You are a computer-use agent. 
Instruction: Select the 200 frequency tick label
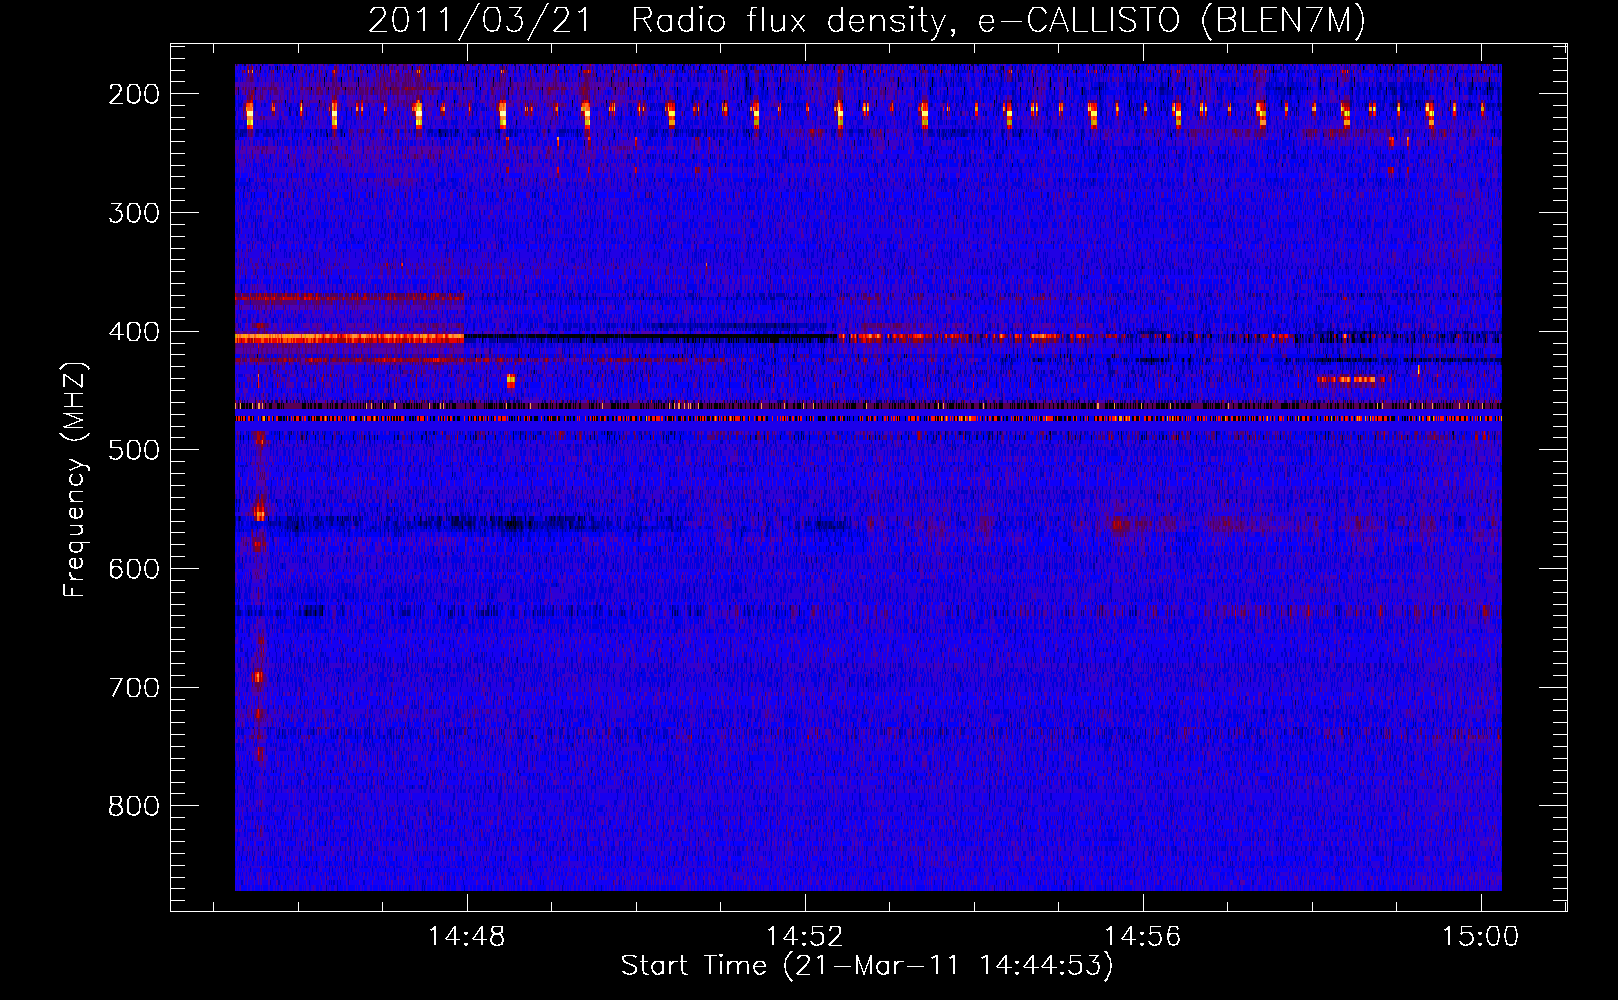133,94
